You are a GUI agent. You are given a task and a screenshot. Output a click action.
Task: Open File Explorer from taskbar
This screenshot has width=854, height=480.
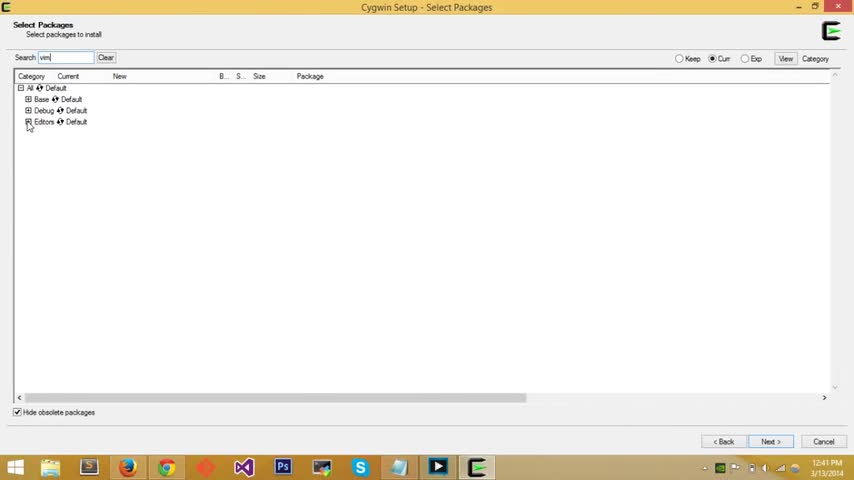point(51,467)
